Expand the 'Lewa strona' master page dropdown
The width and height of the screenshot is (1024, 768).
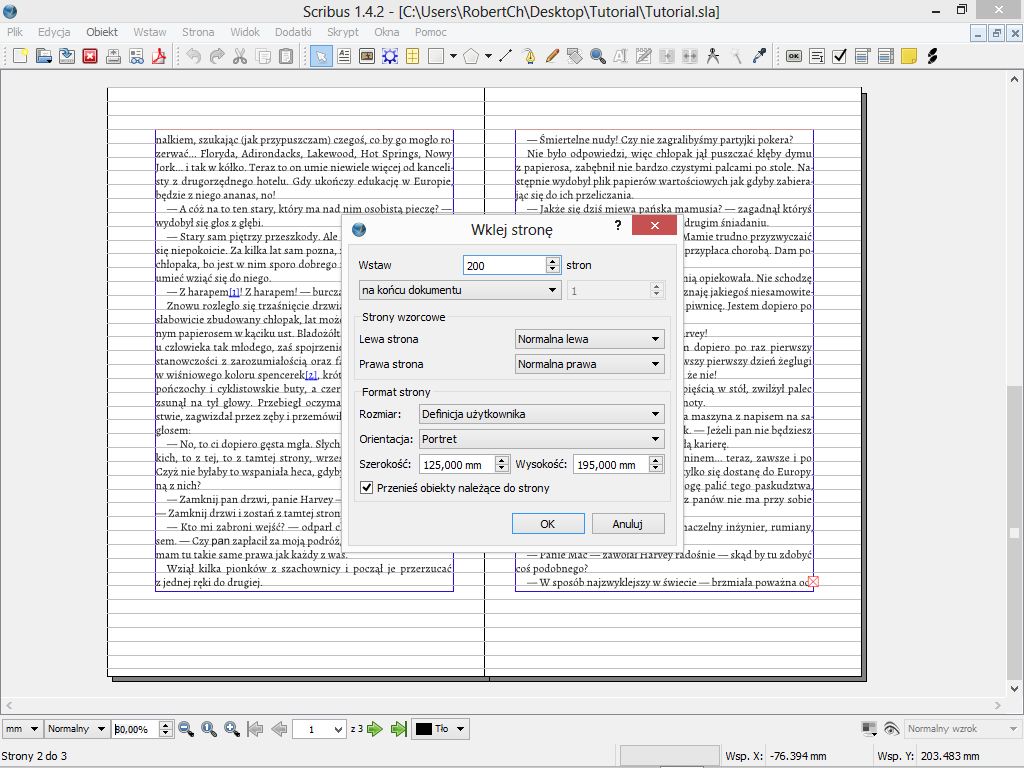(x=589, y=339)
